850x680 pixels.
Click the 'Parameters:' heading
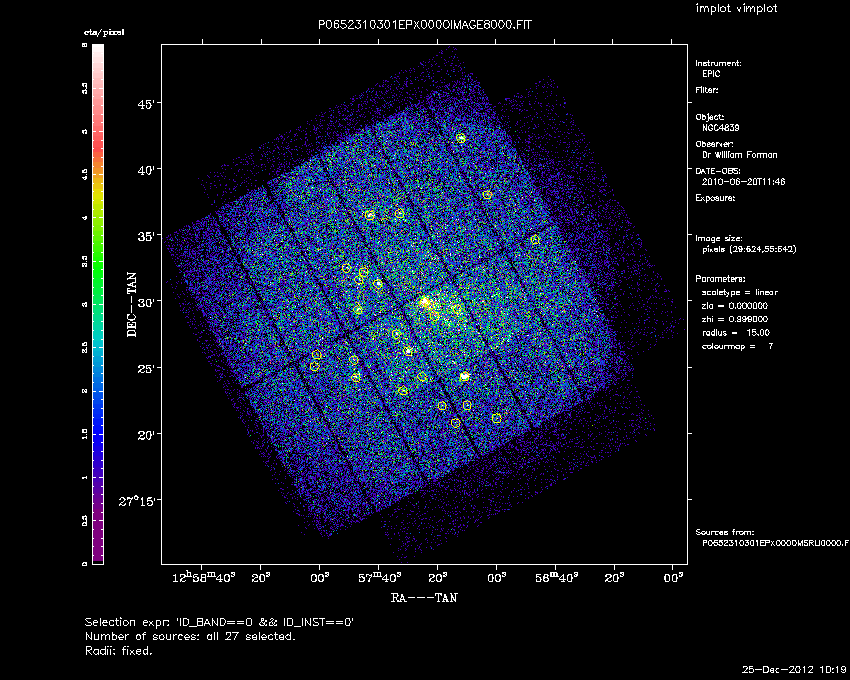coord(720,279)
